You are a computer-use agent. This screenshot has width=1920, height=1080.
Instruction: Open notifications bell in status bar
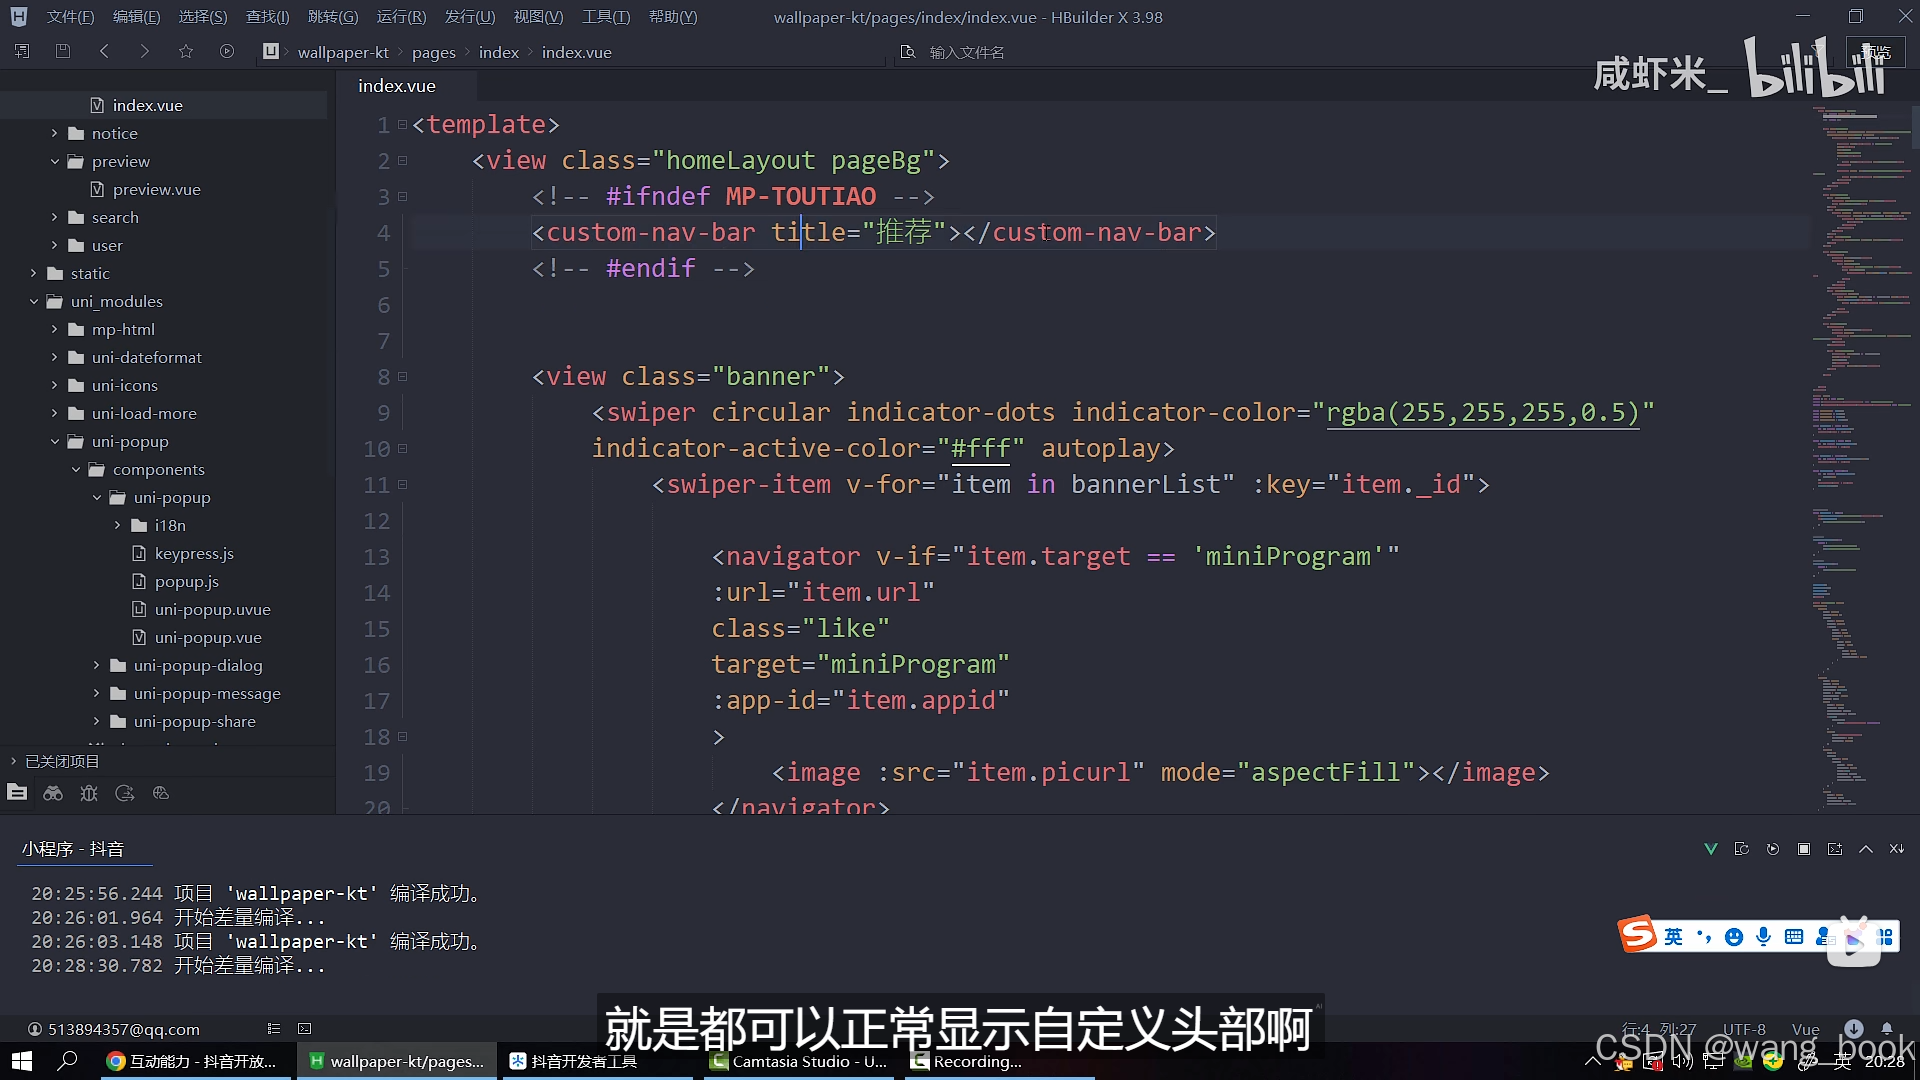(1887, 1029)
